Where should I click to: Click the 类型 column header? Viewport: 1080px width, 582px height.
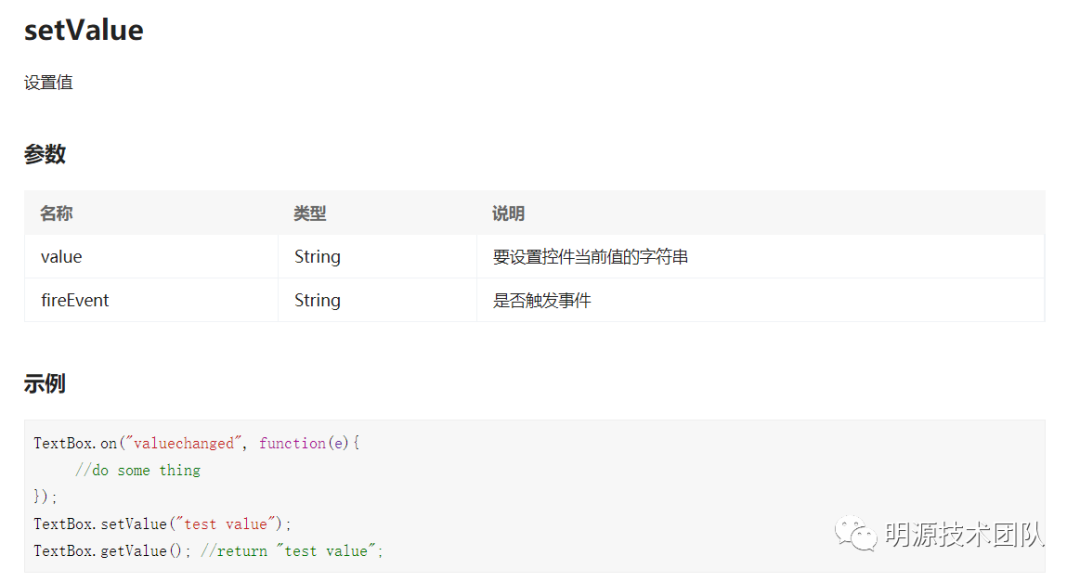(310, 214)
